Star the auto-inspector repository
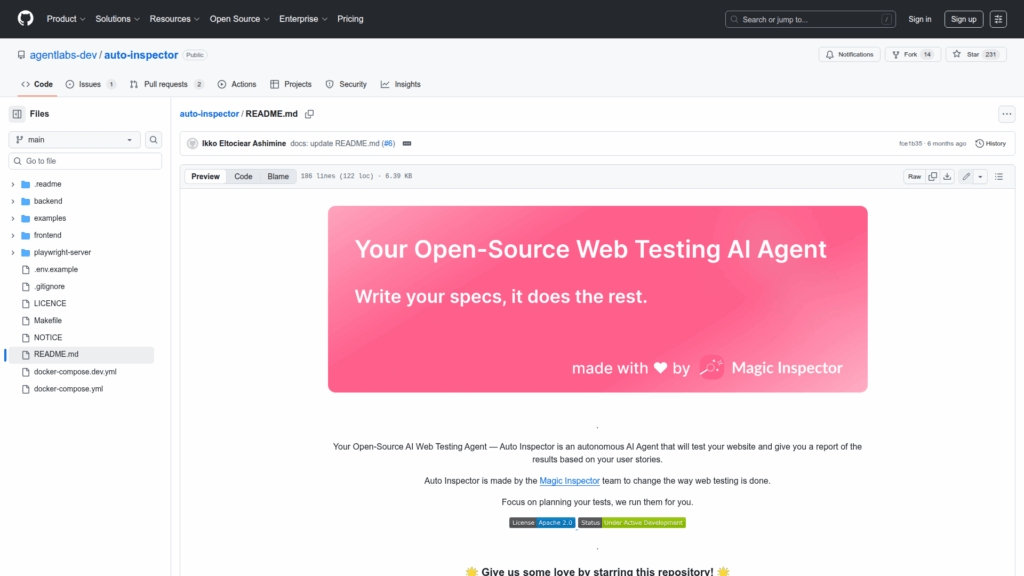This screenshot has width=1024, height=576. [976, 54]
